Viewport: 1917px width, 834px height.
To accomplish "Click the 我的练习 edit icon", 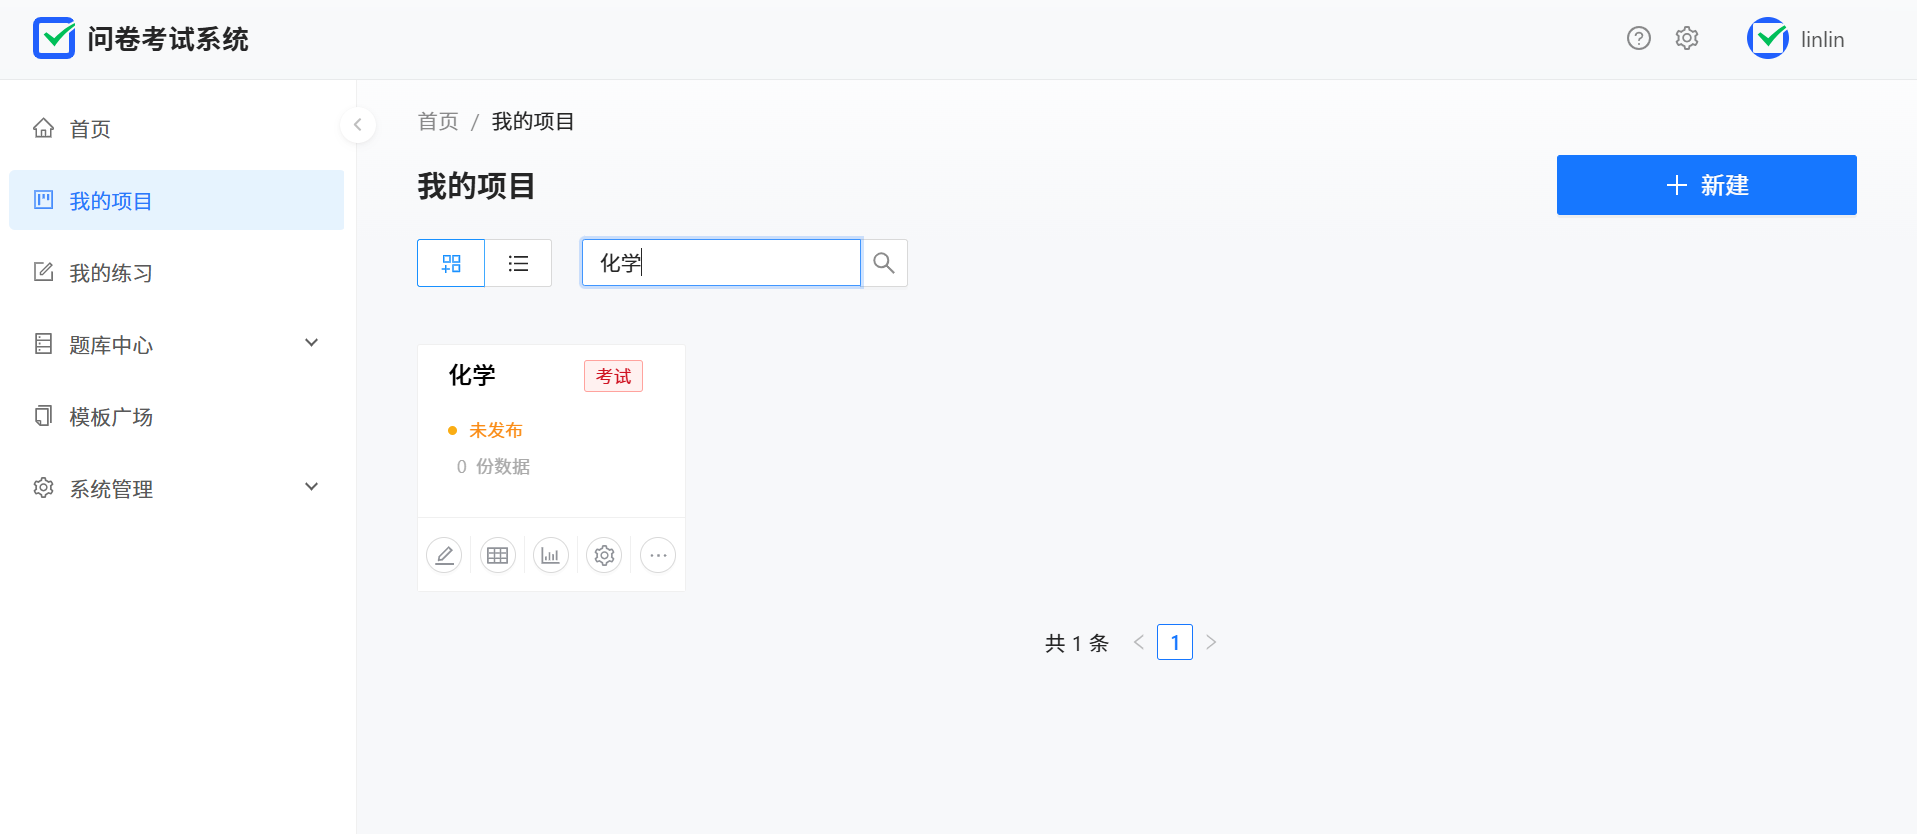I will [x=43, y=271].
